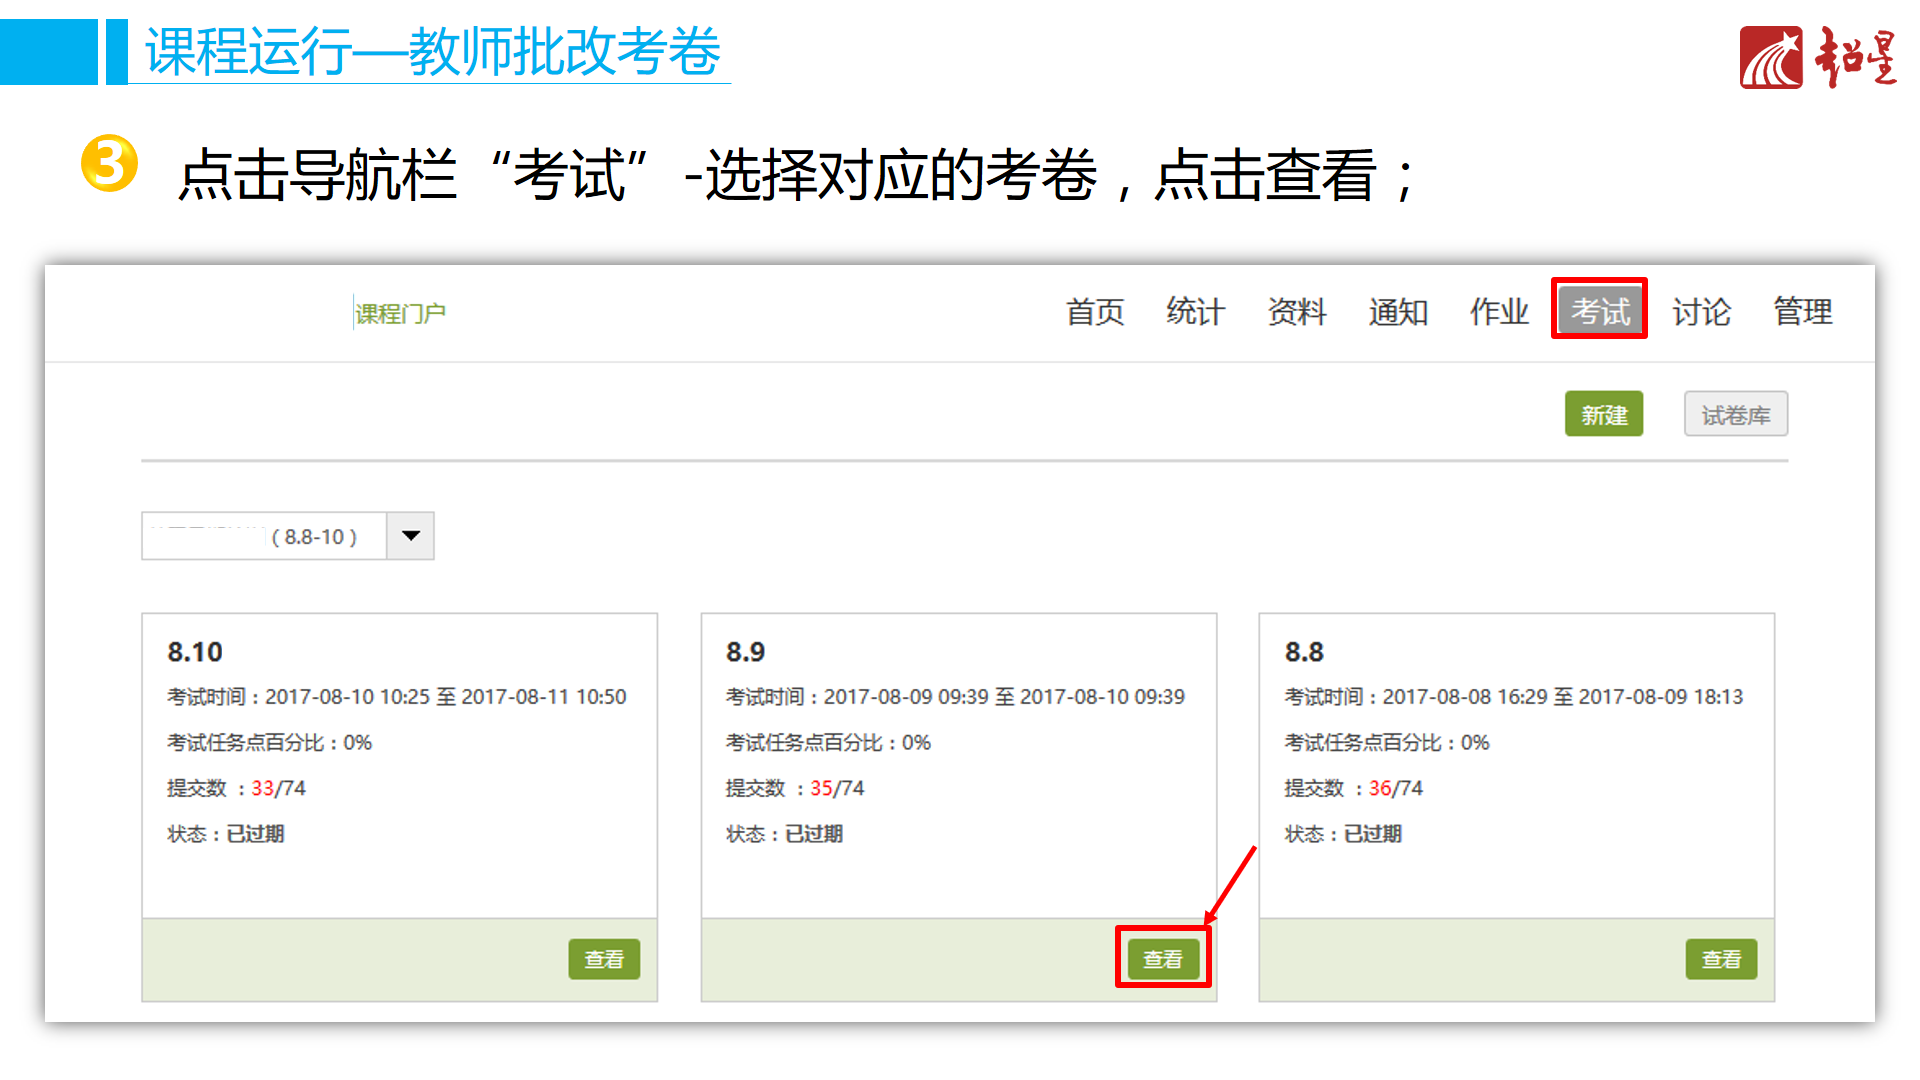Screen dimensions: 1920x1080
Task: Open the 首页 nav item
Action: [x=1094, y=312]
